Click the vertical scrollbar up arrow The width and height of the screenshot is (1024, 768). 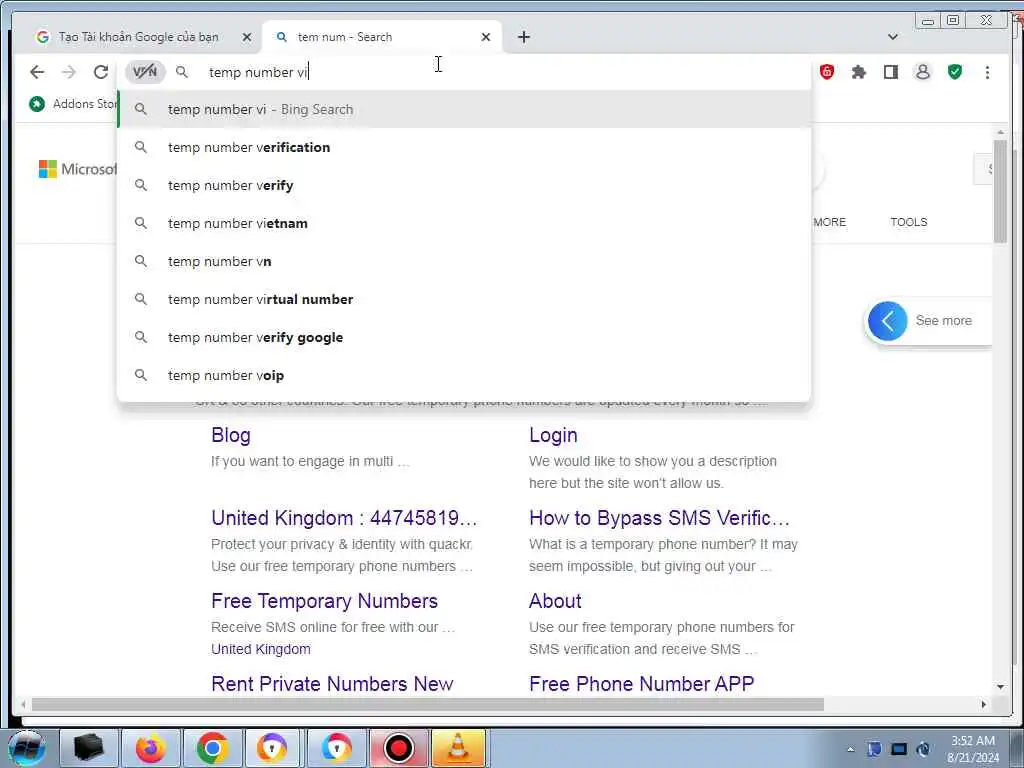pos(1000,133)
